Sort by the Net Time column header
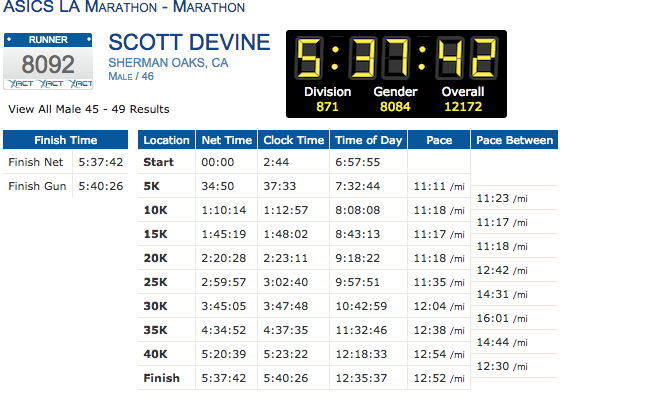 (229, 141)
